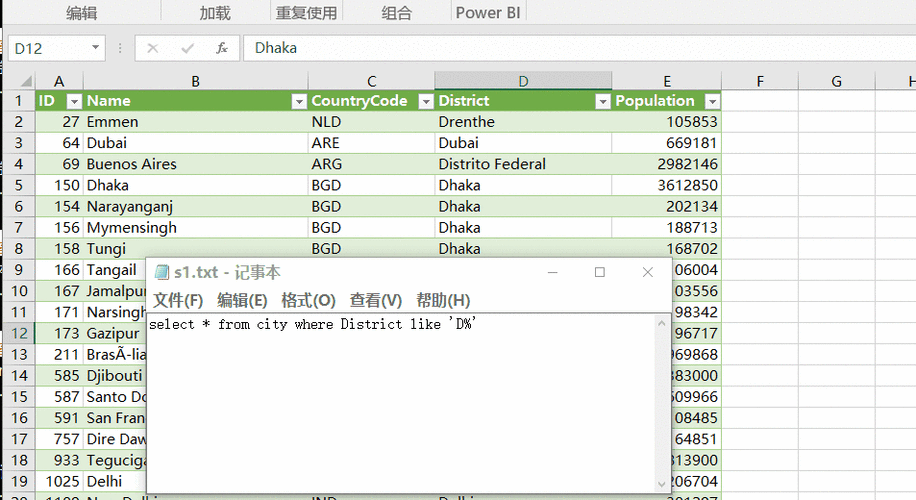Open Notepad 查看(V) menu
This screenshot has height=500, width=916.
pos(376,300)
